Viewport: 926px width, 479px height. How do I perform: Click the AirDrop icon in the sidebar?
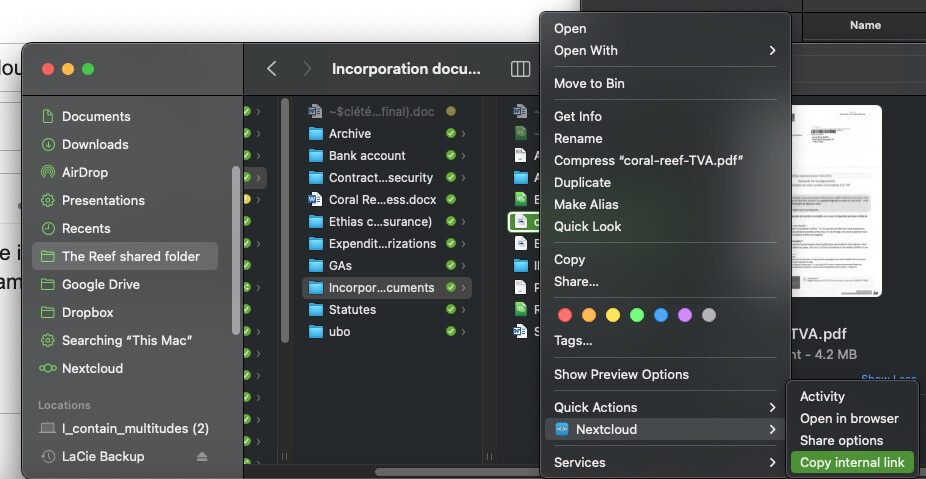coord(47,172)
